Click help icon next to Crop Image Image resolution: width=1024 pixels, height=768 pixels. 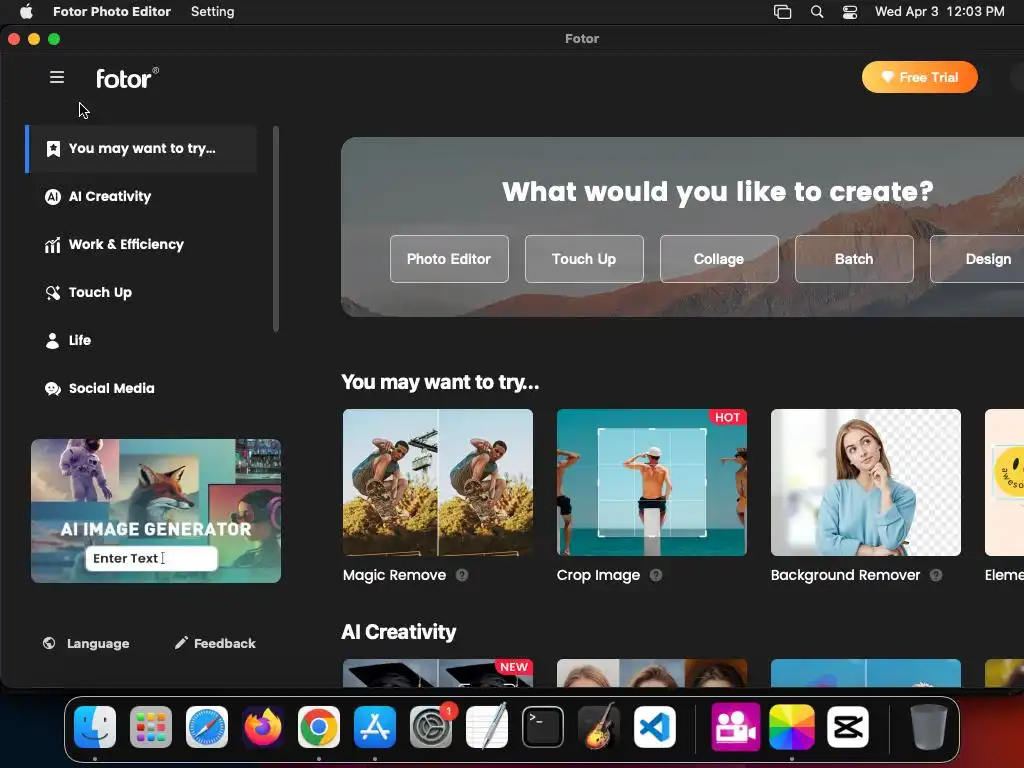(656, 575)
